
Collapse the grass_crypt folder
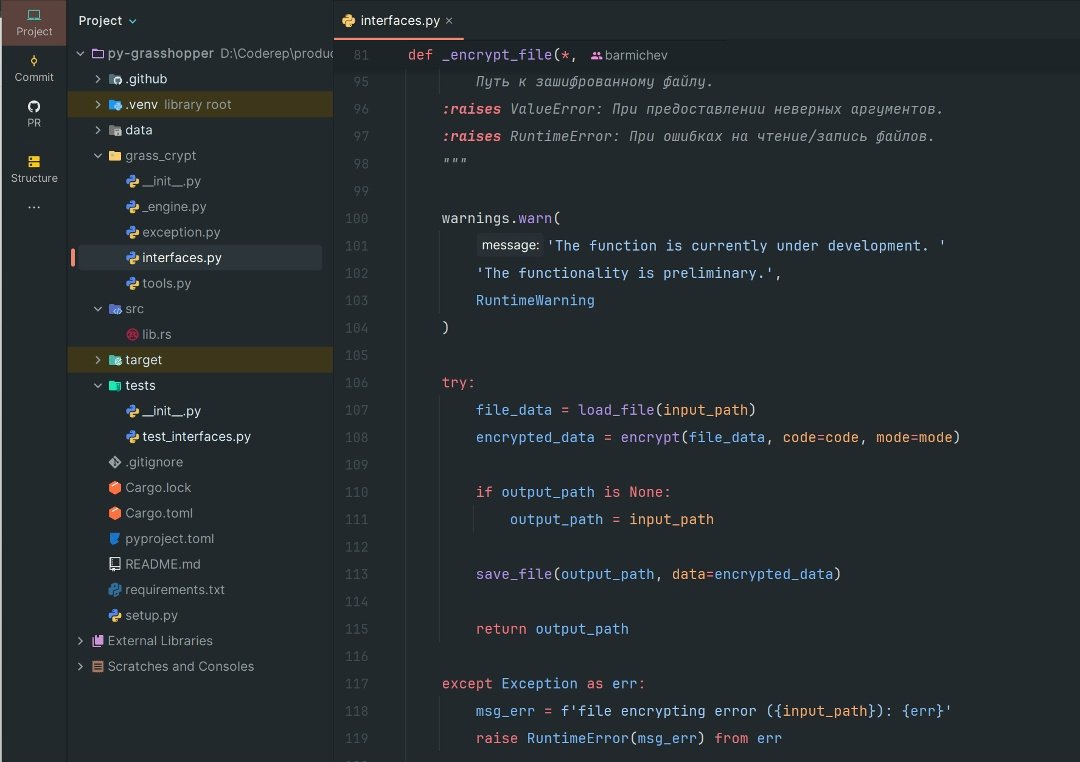[x=96, y=156]
